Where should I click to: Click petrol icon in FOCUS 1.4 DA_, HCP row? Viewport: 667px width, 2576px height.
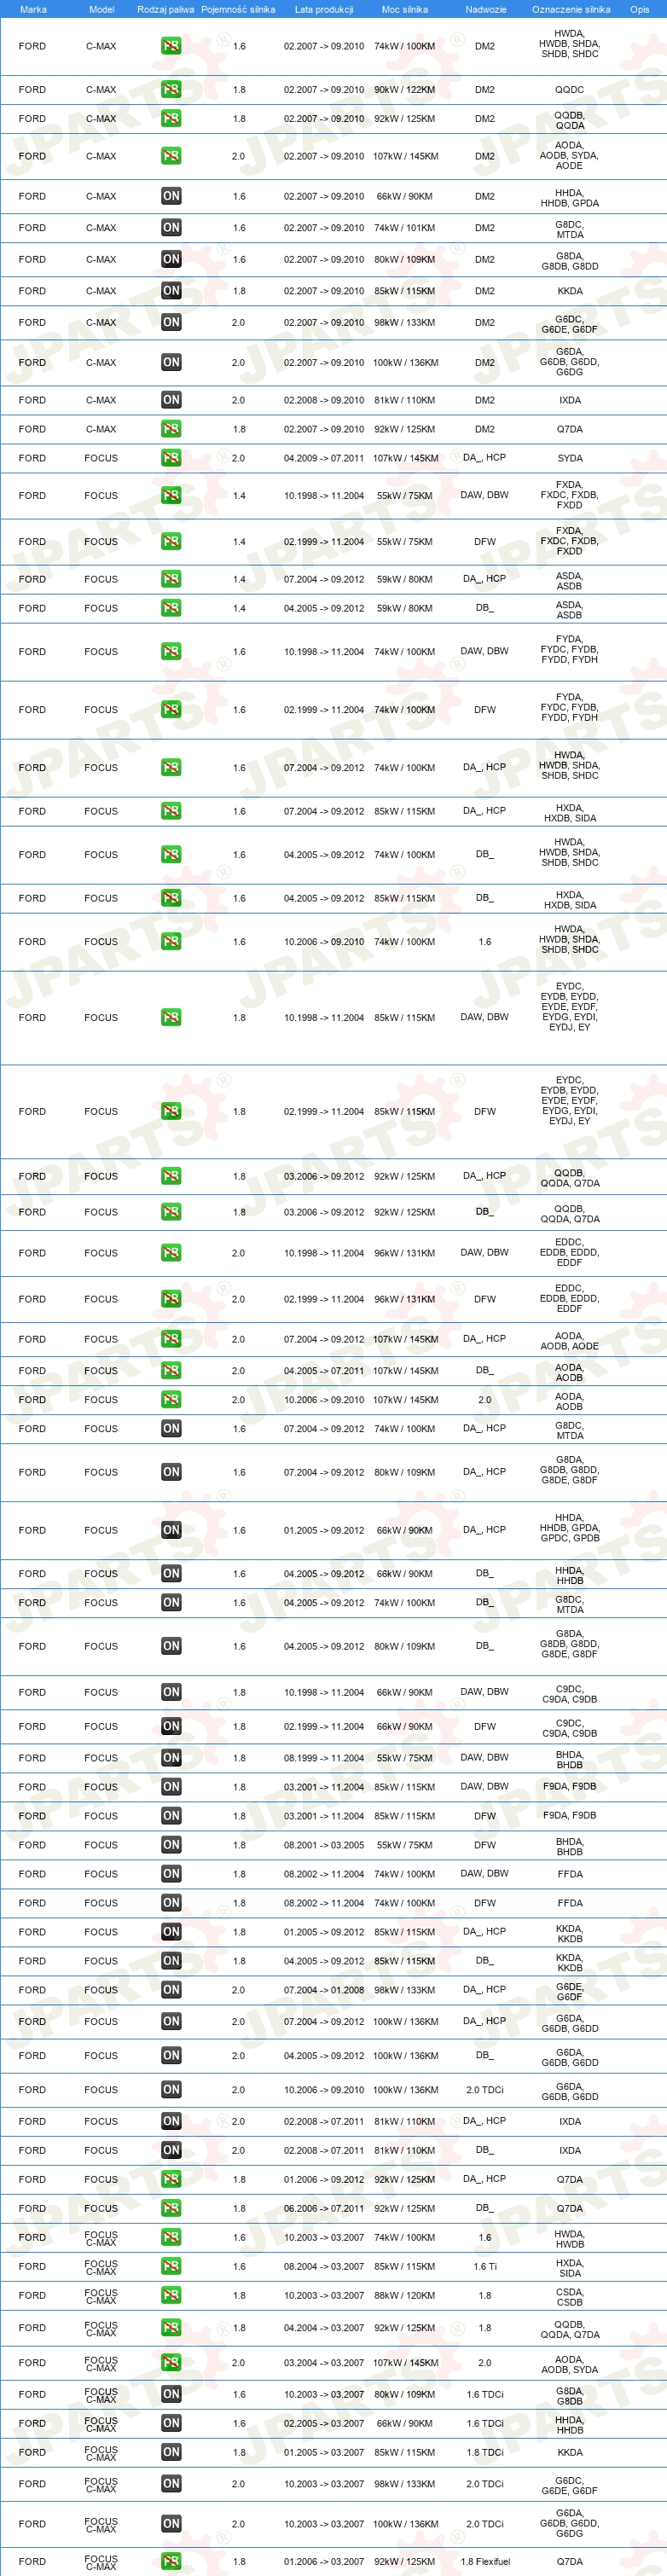tap(171, 579)
